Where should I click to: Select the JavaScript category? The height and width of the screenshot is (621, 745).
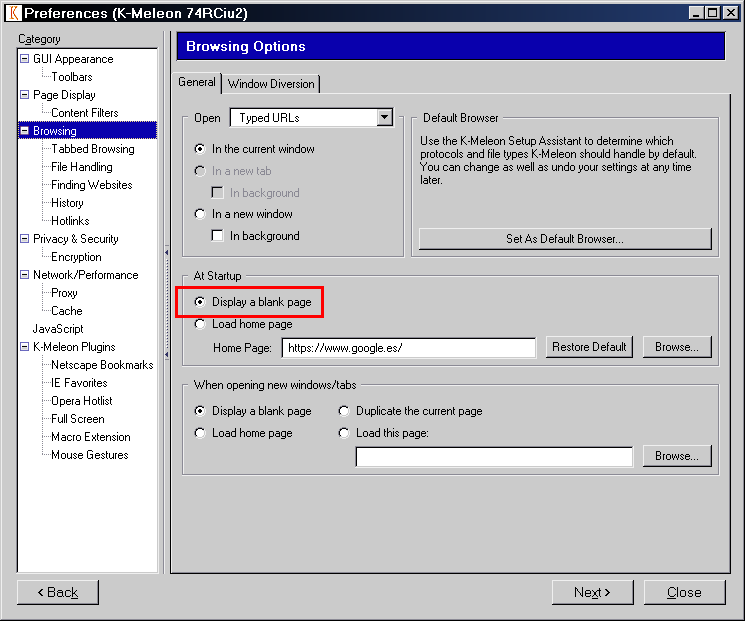tap(57, 329)
